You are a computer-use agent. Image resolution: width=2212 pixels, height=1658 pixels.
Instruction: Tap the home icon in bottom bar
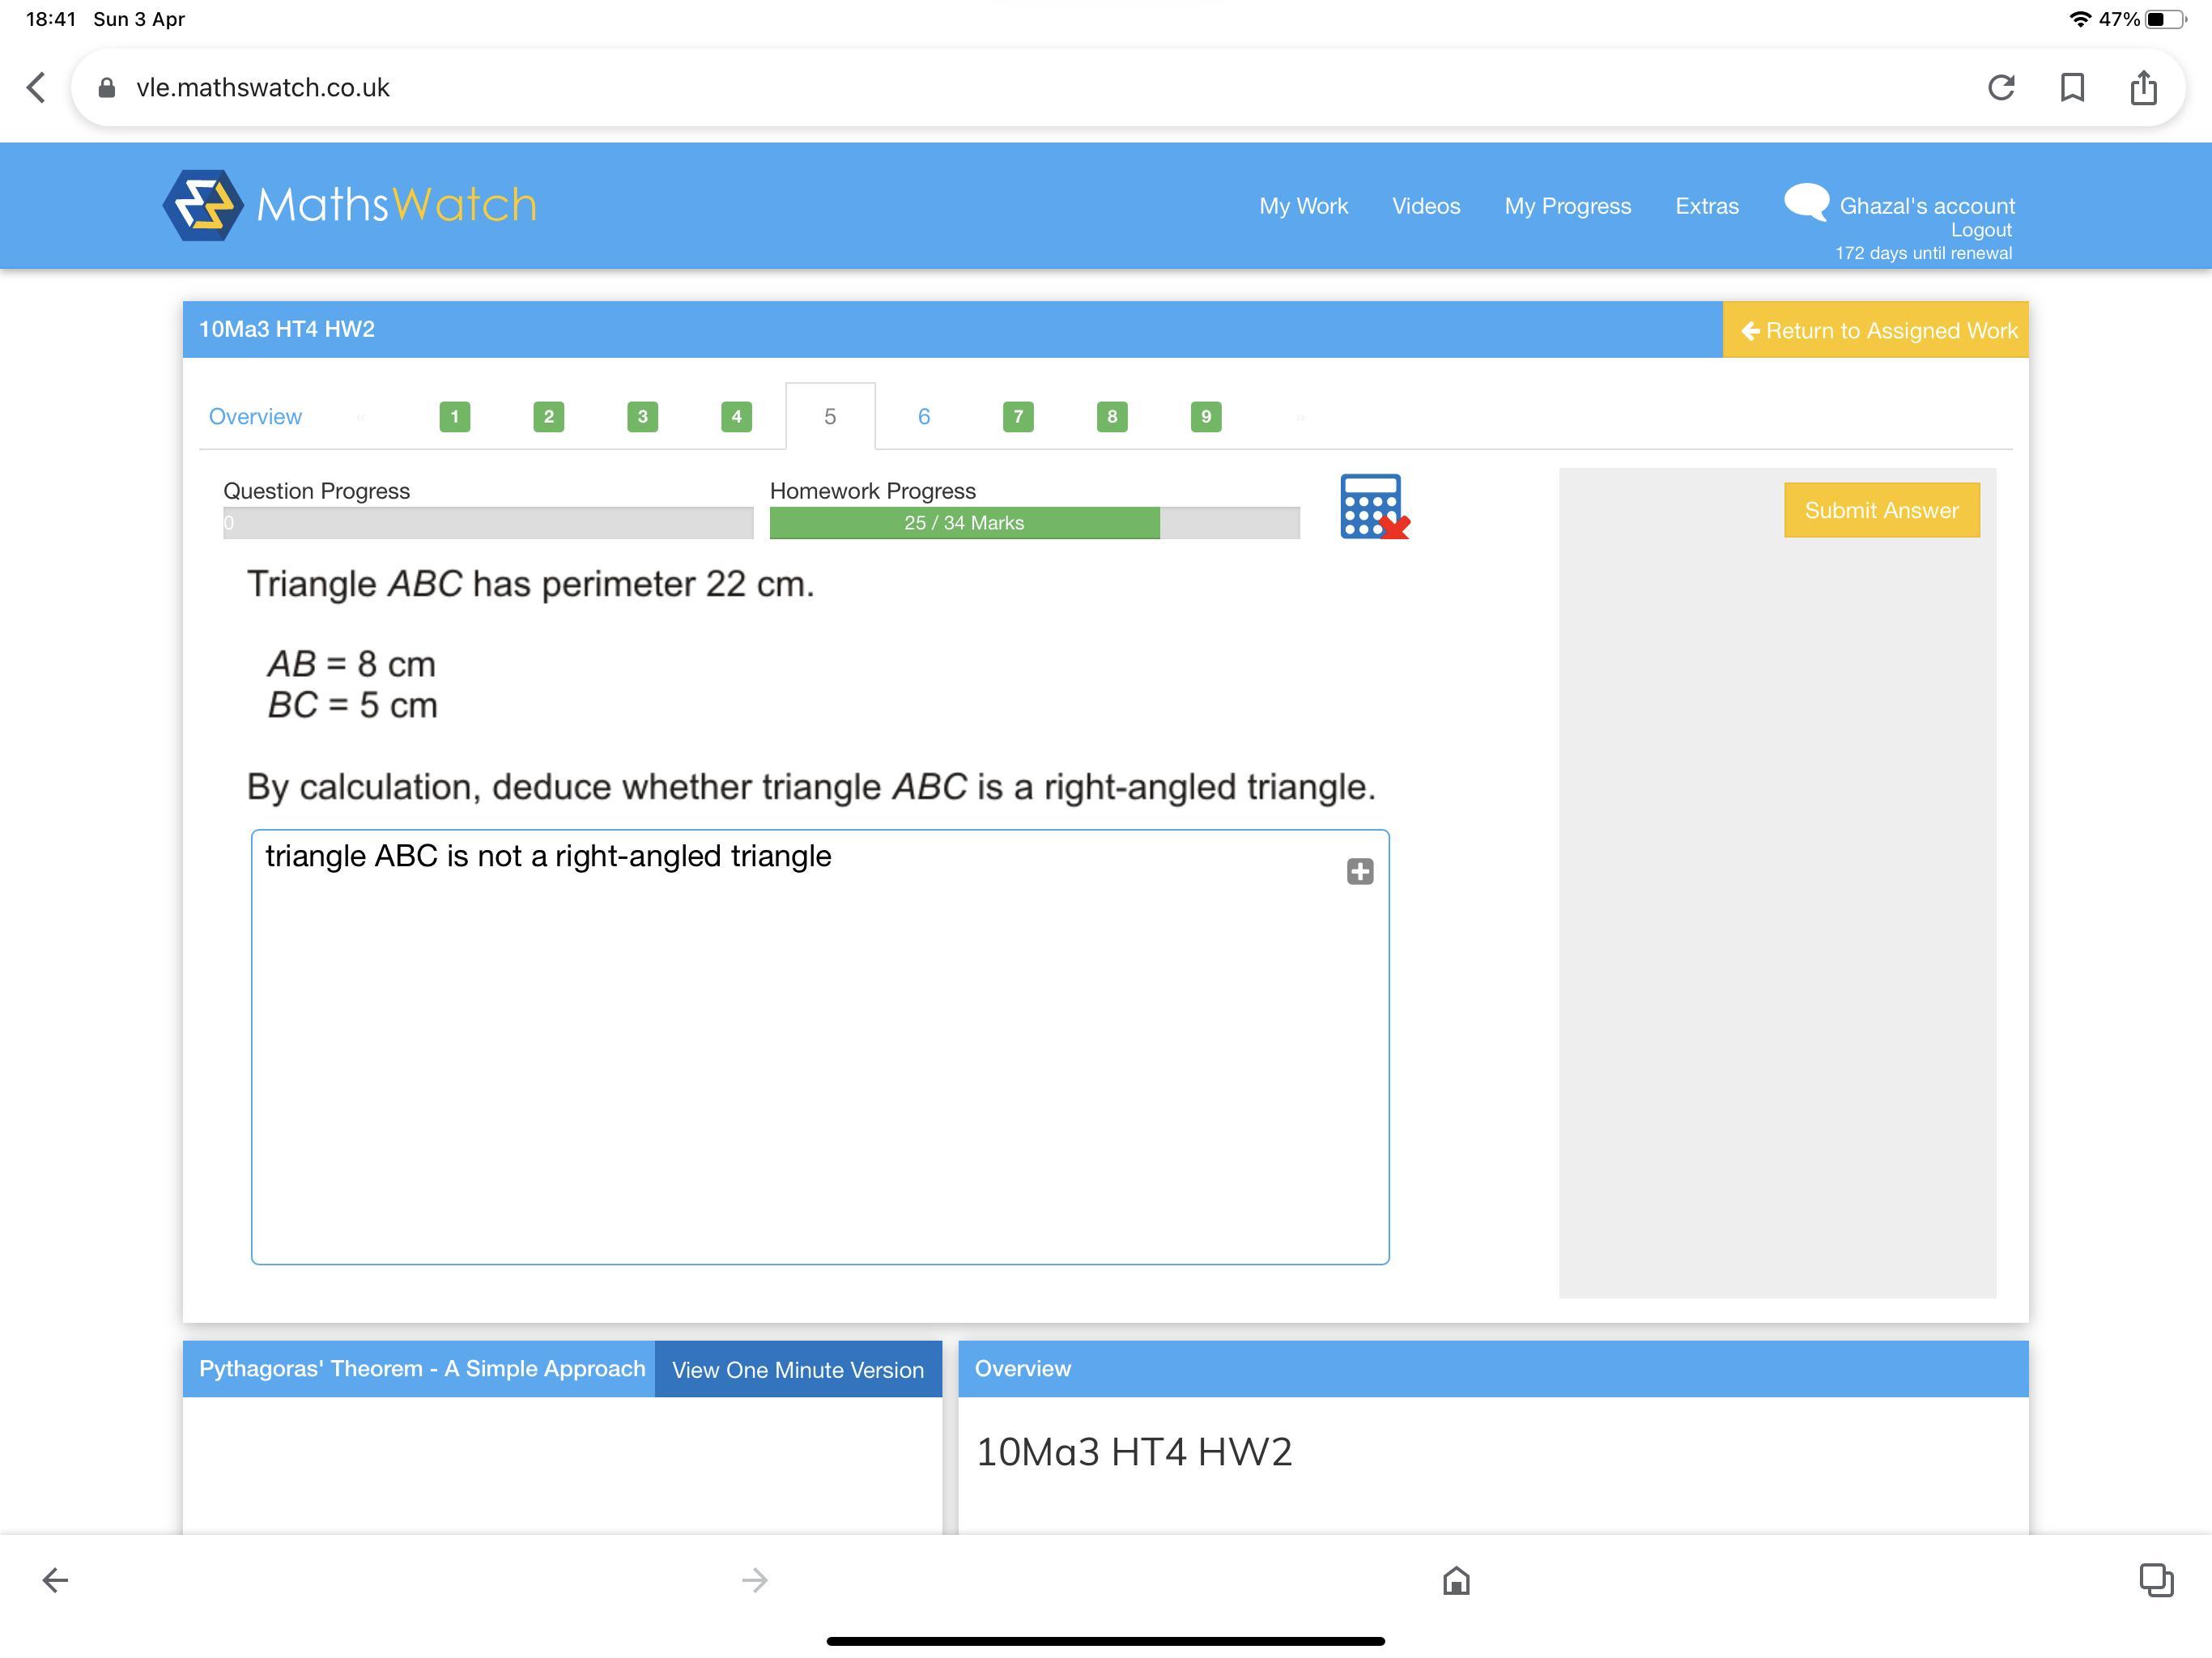click(1455, 1580)
